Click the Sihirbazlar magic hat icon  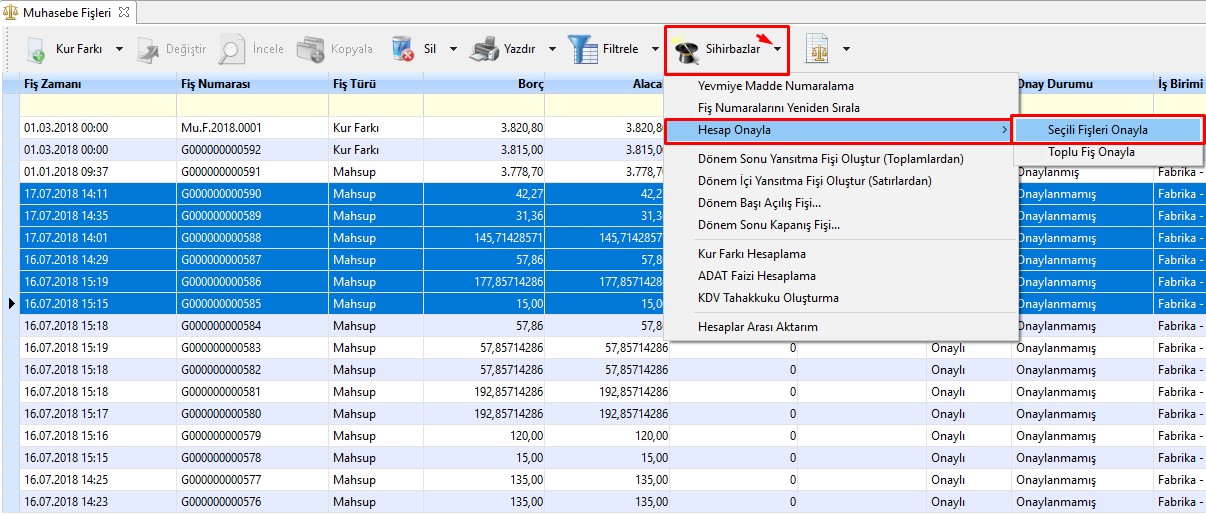[x=686, y=51]
